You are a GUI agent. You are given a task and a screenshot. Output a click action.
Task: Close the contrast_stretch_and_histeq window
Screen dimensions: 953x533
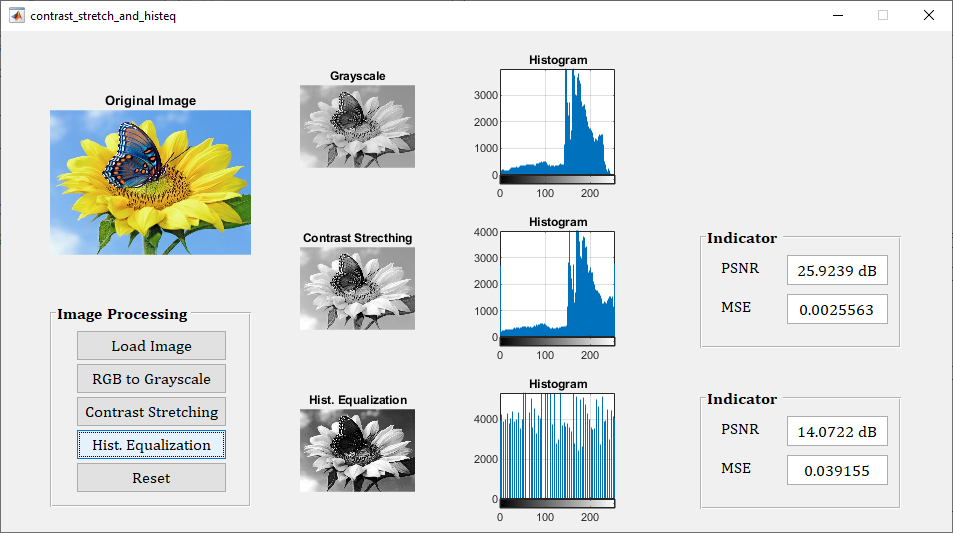coord(929,15)
